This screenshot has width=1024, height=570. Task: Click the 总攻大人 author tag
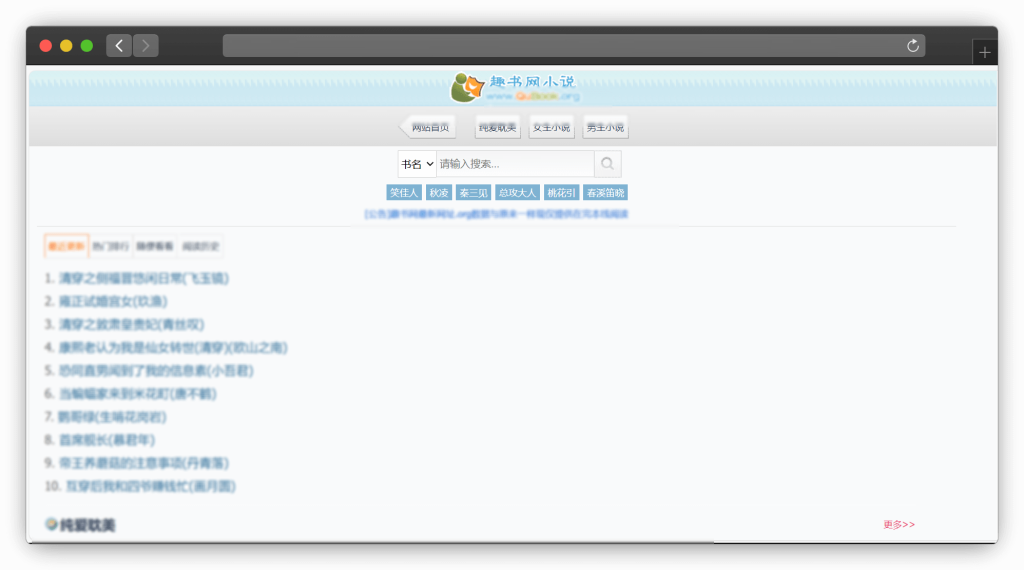pos(517,193)
